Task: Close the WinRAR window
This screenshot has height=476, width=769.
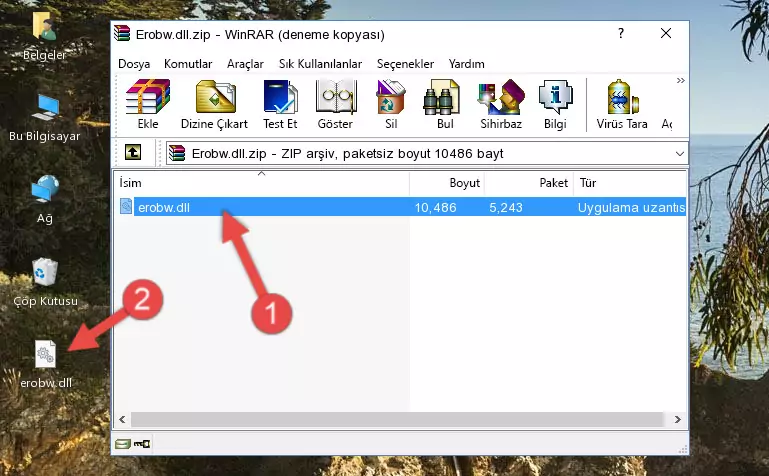Action: point(666,33)
